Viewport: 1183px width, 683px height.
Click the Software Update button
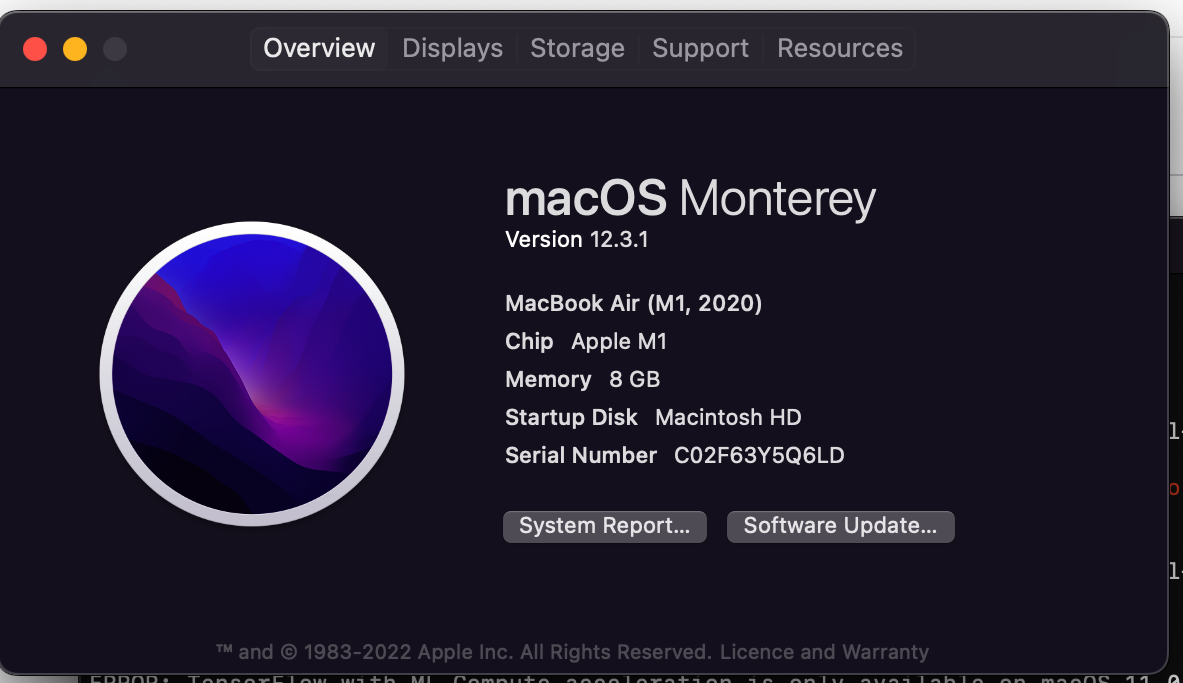tap(840, 526)
